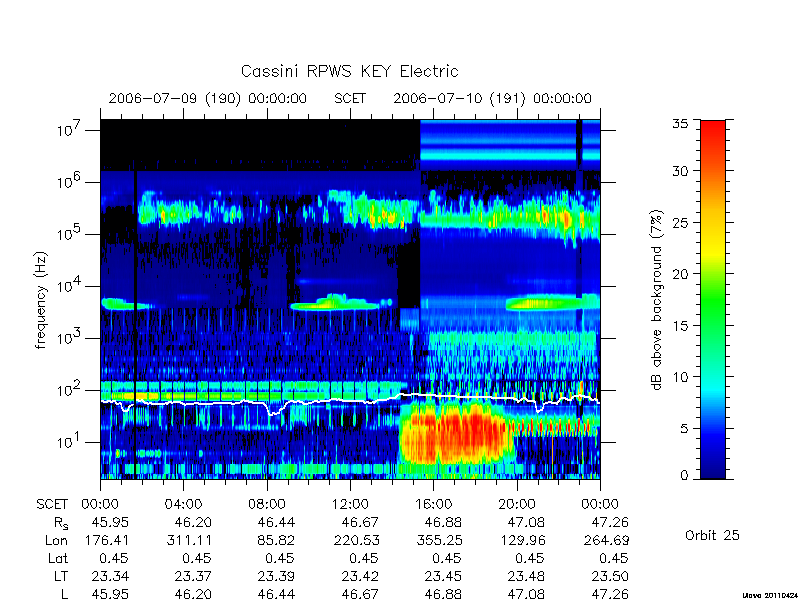Click the Lon value 311.11

click(189, 540)
